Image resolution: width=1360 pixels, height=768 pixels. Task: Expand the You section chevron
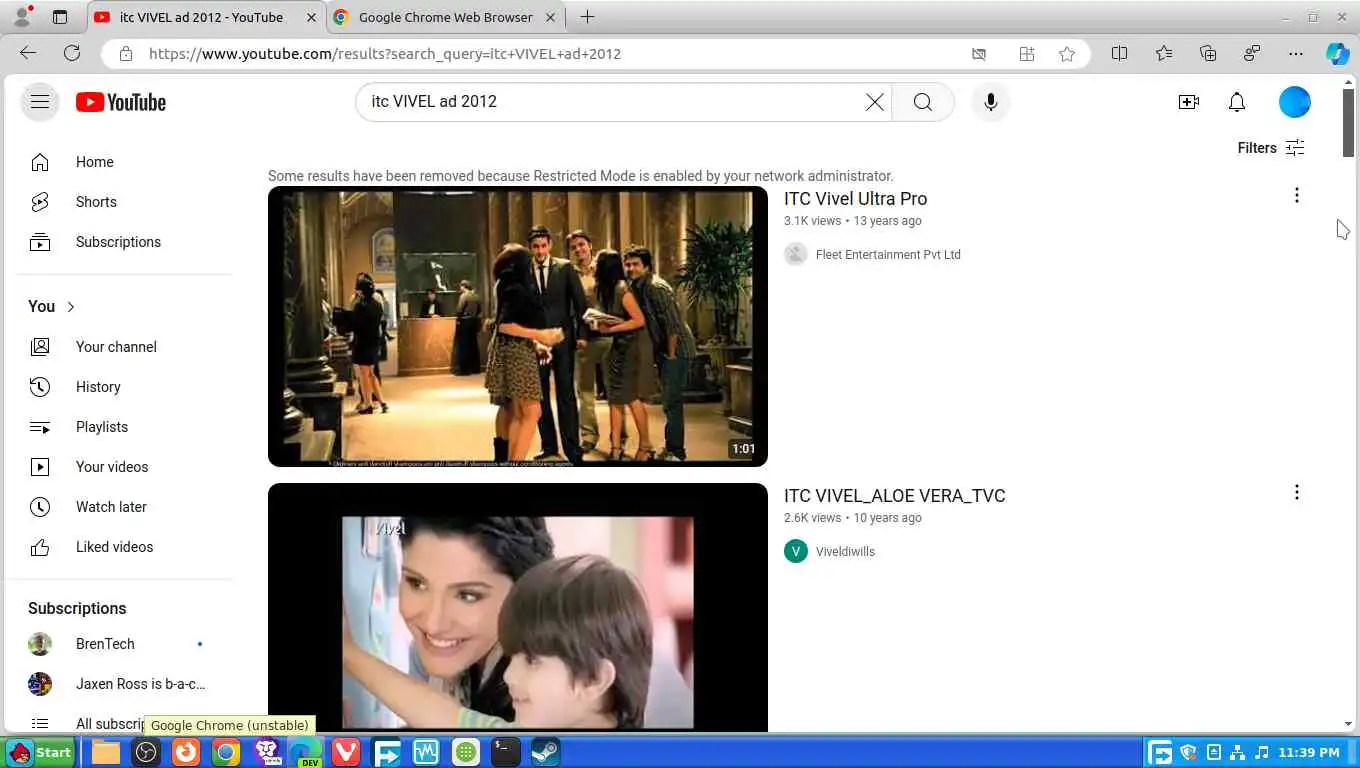click(x=70, y=307)
